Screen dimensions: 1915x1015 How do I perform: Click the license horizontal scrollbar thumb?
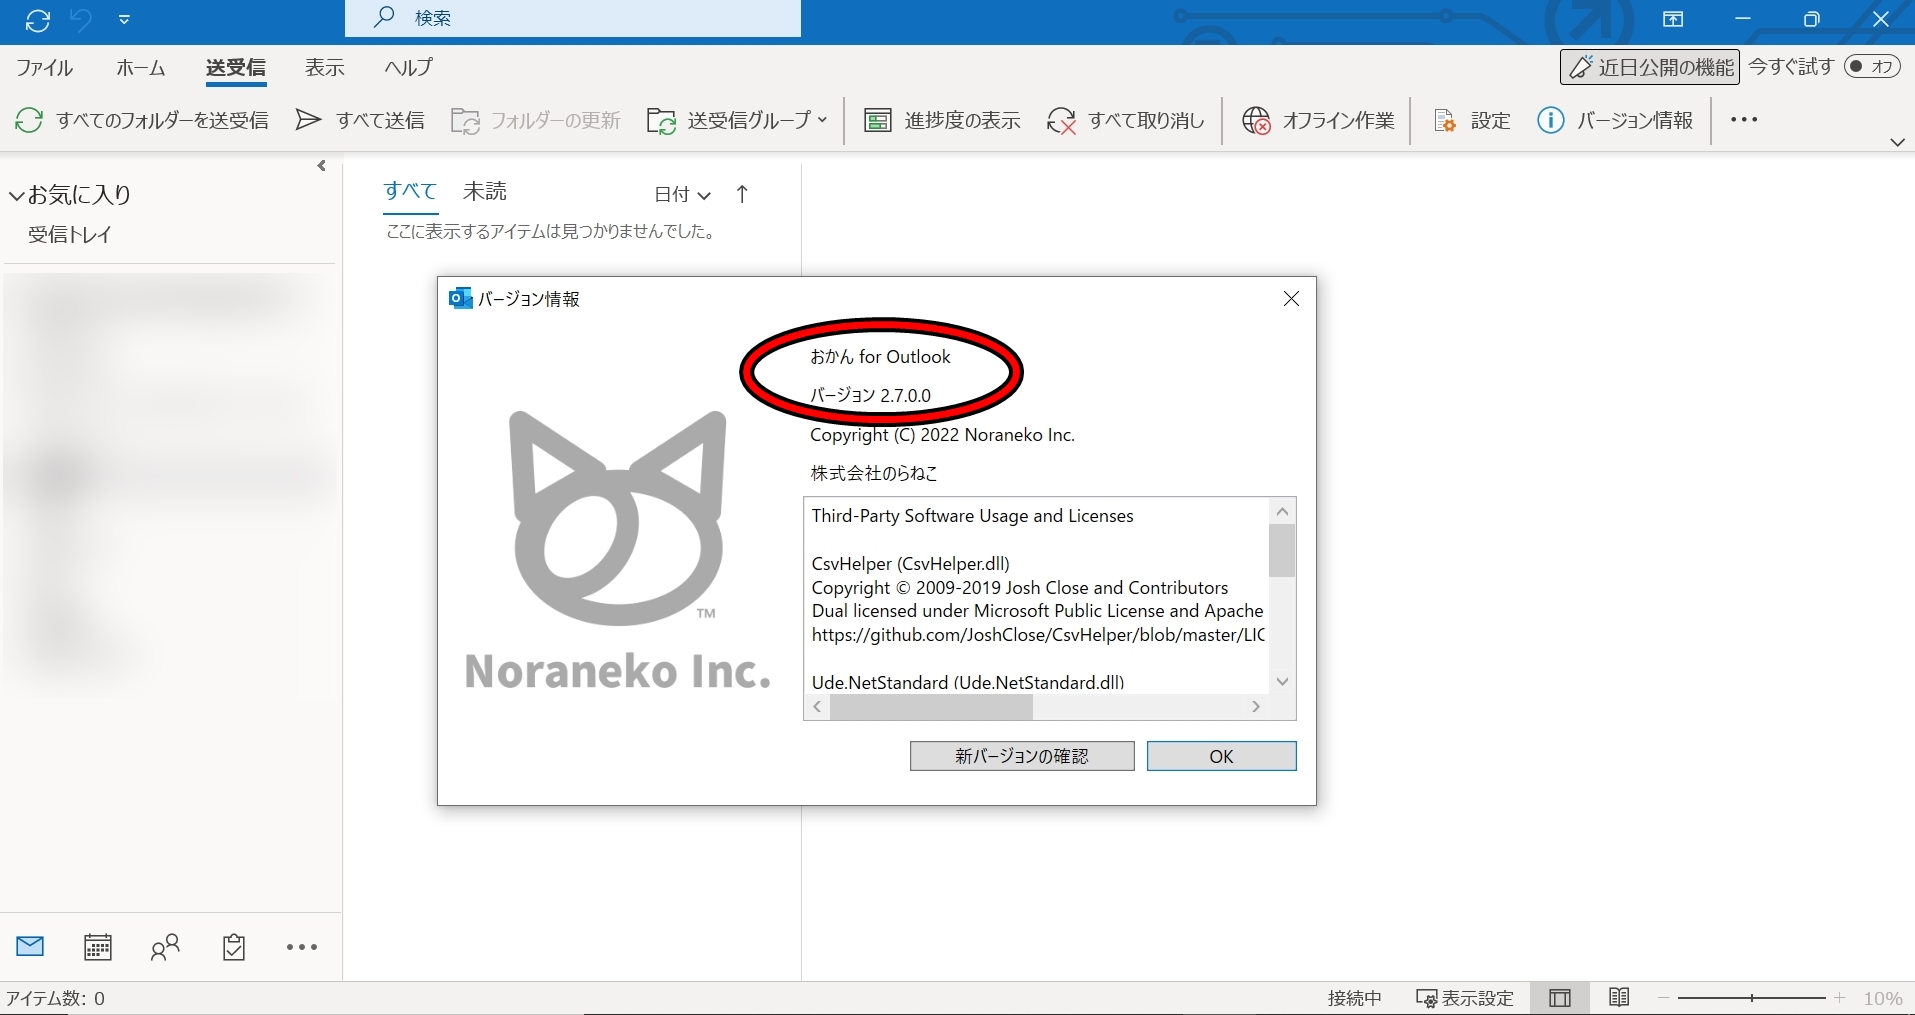pyautogui.click(x=931, y=707)
